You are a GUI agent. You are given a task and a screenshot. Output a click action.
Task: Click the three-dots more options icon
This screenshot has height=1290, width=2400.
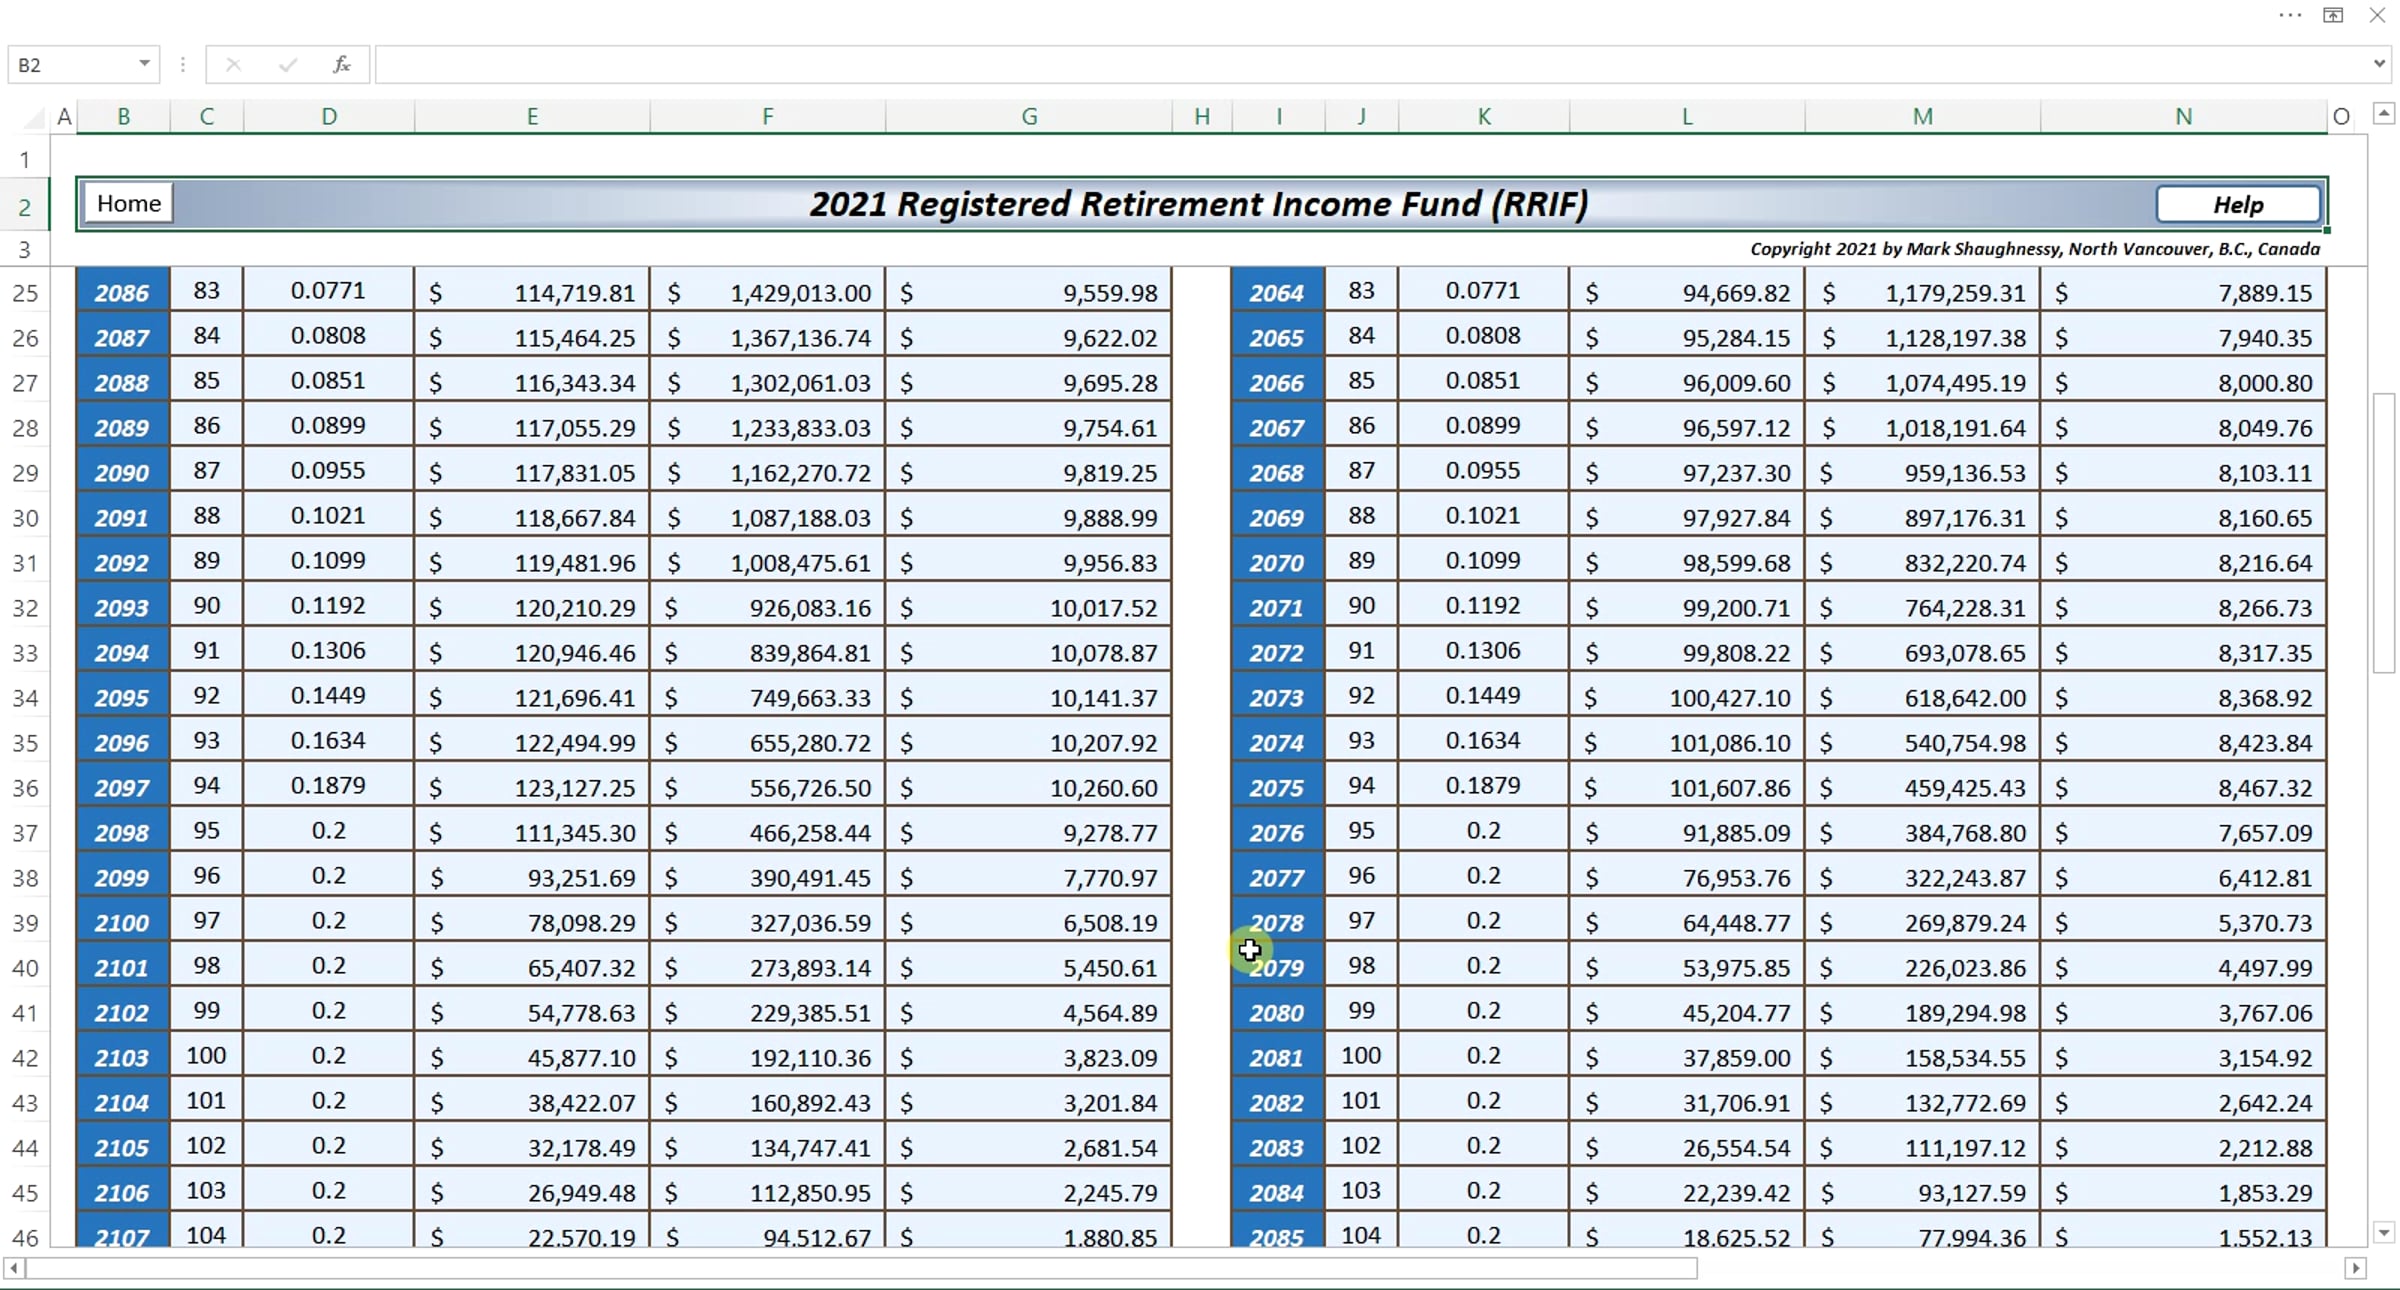point(2290,15)
